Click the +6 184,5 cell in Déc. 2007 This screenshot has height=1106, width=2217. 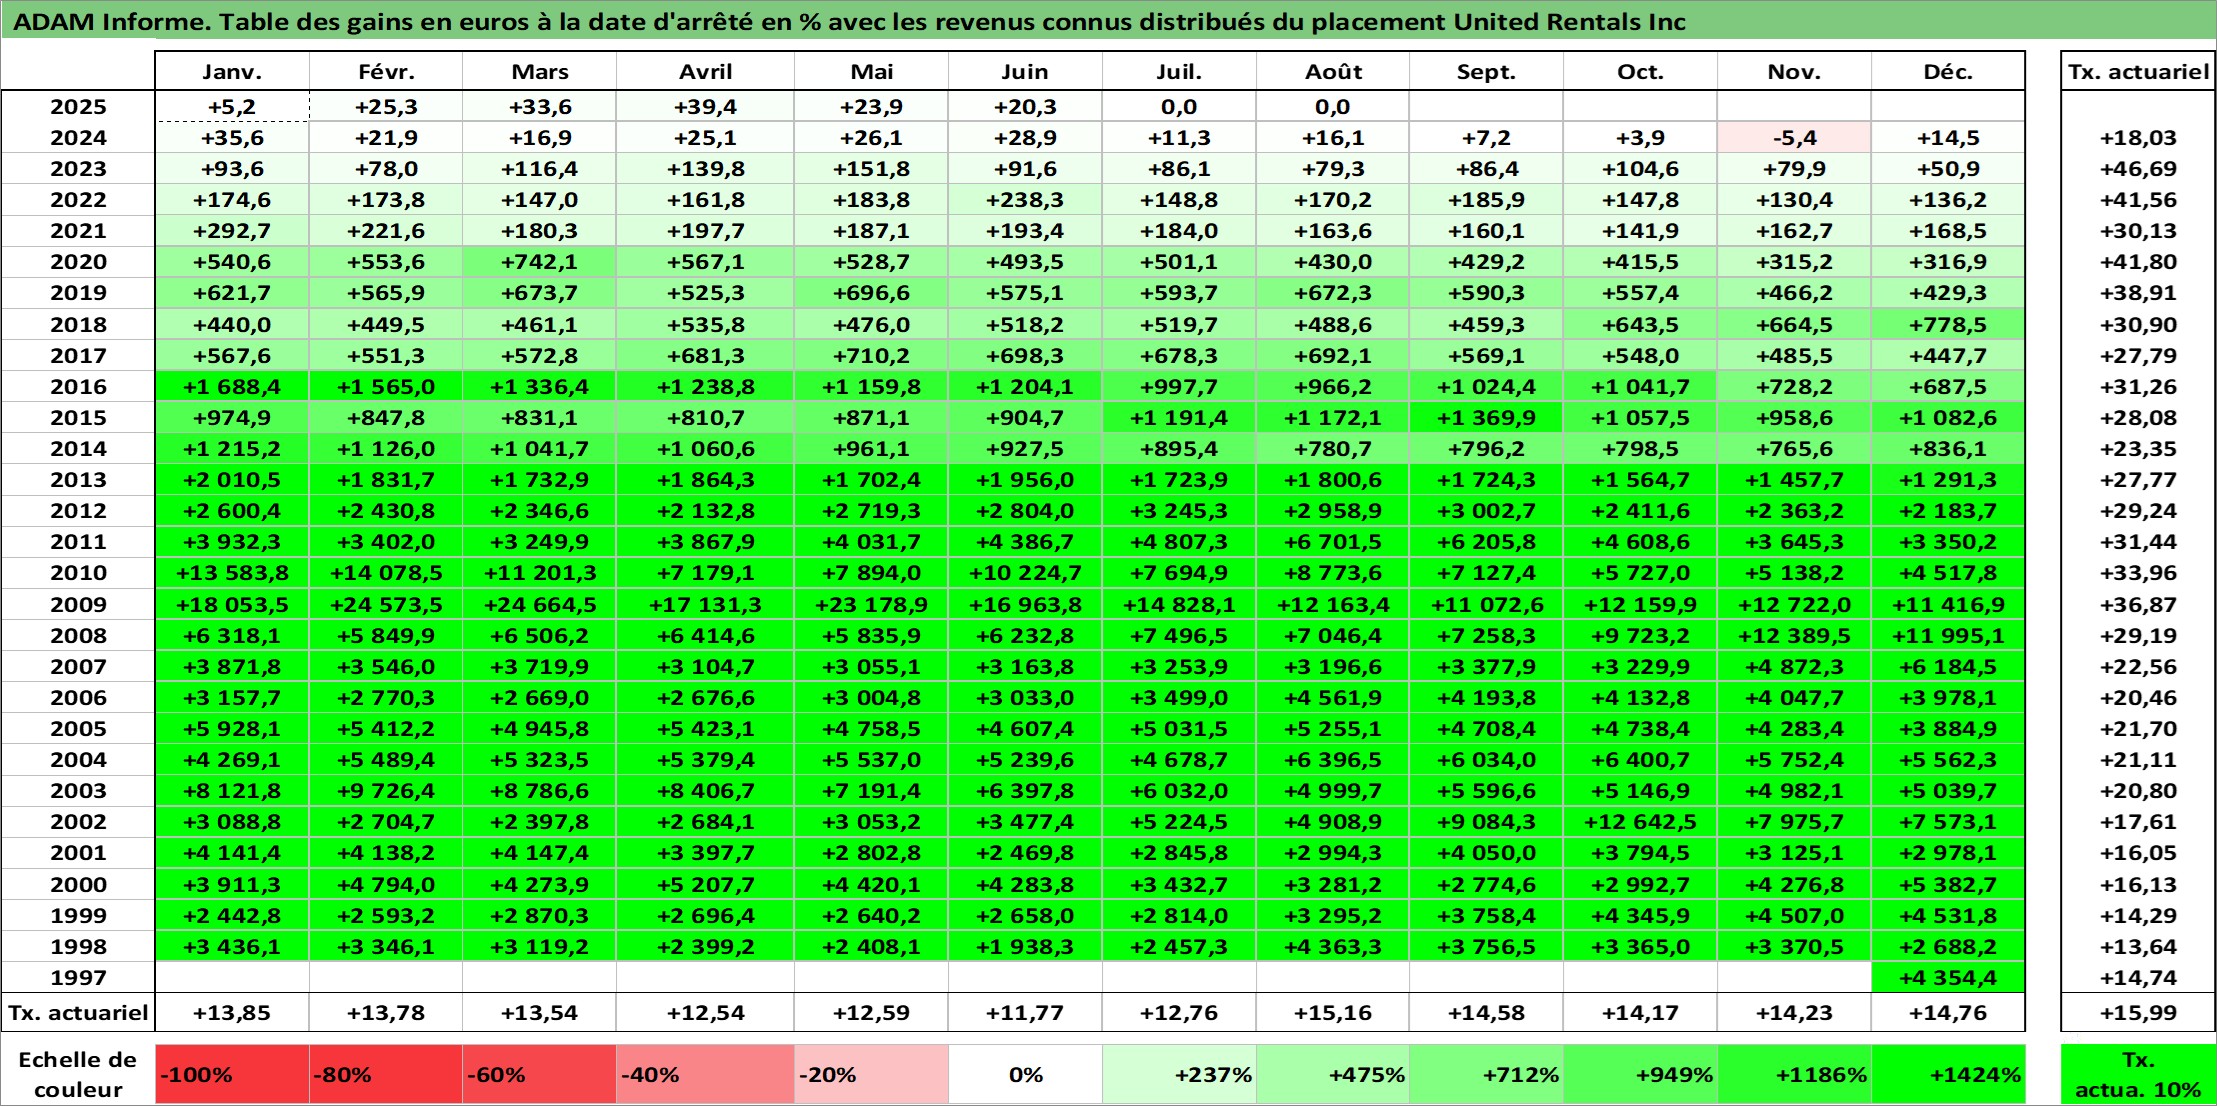[1948, 666]
